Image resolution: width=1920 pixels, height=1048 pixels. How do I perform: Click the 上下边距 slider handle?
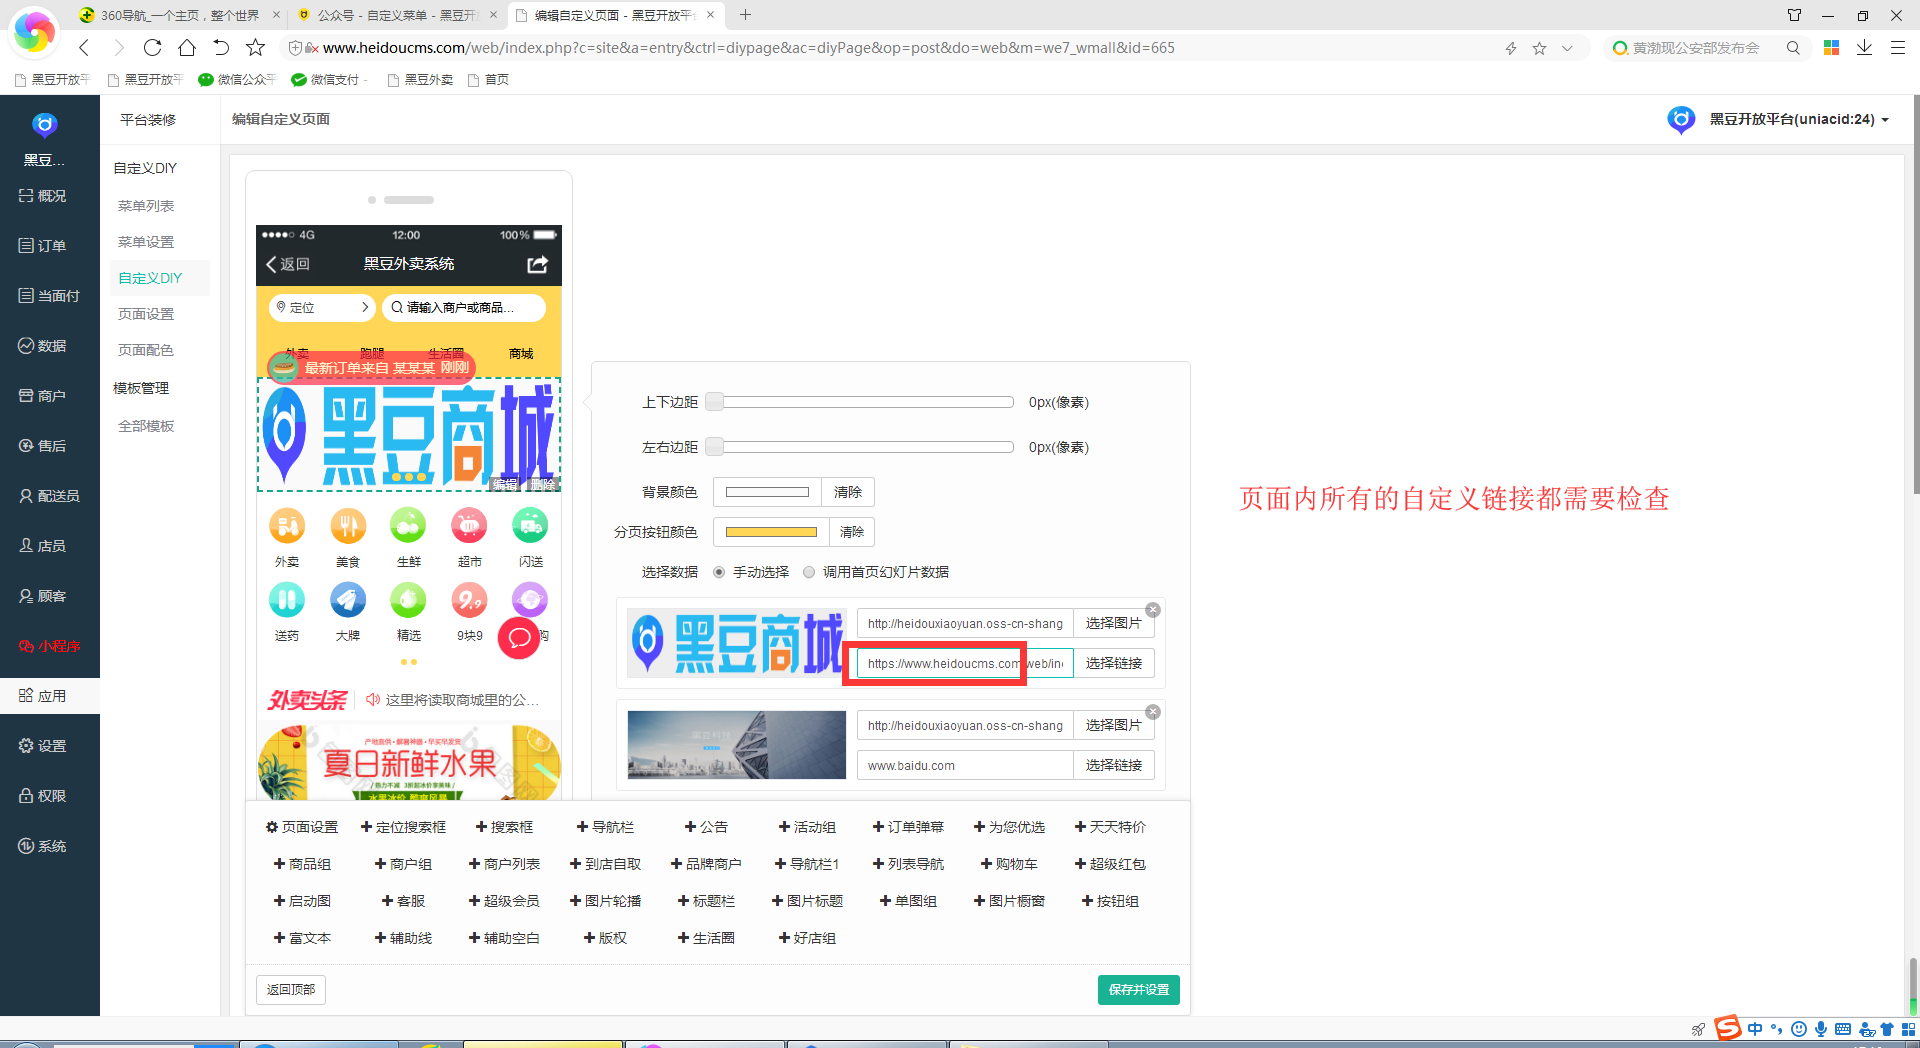click(714, 402)
